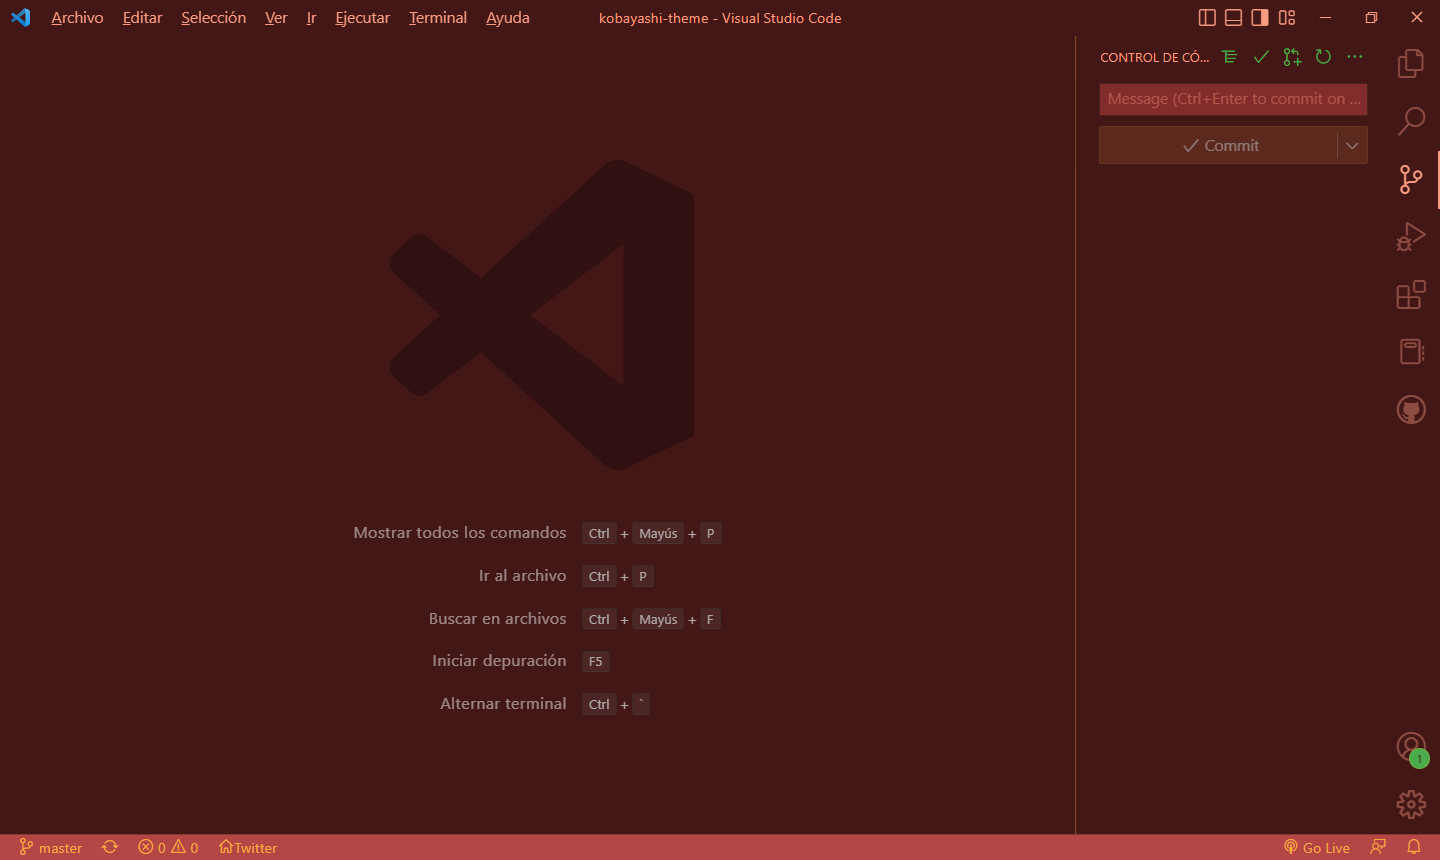Screen dimensions: 1440x860
Task: Click the create pull request icon
Action: point(1292,57)
